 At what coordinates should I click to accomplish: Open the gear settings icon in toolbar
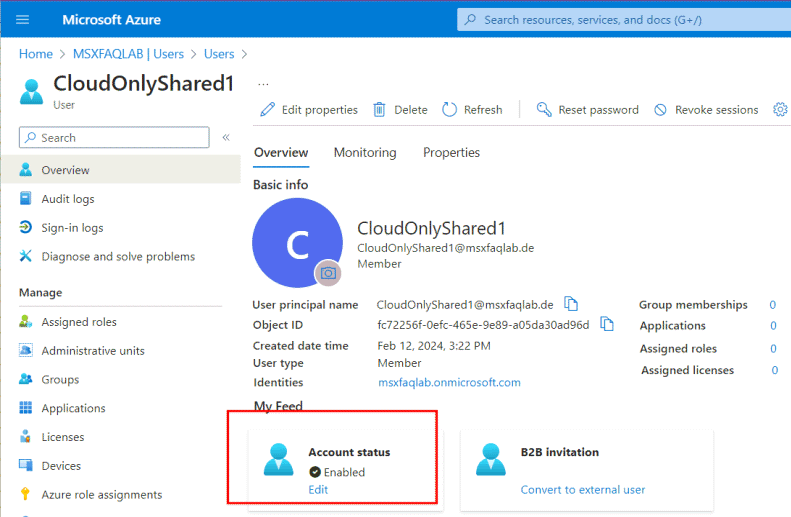click(780, 109)
